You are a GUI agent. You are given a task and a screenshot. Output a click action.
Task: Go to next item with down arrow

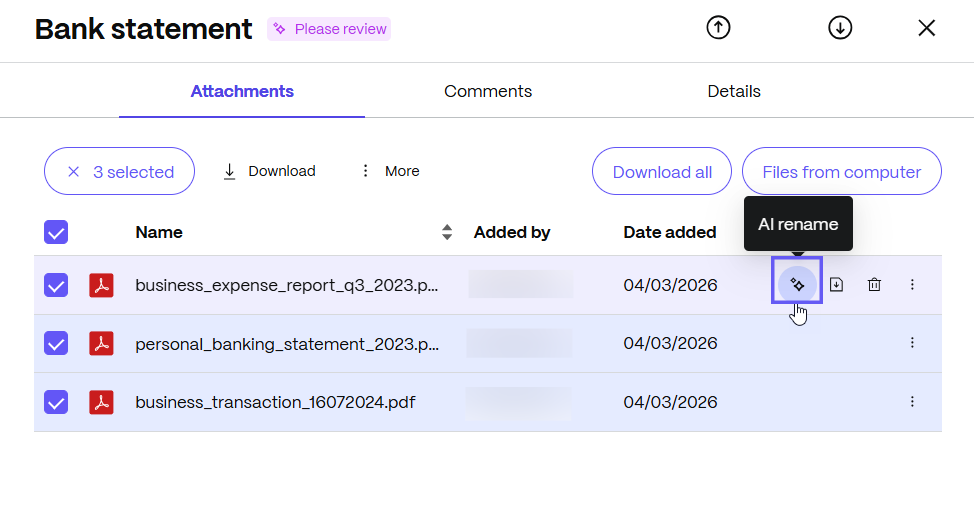click(x=840, y=29)
